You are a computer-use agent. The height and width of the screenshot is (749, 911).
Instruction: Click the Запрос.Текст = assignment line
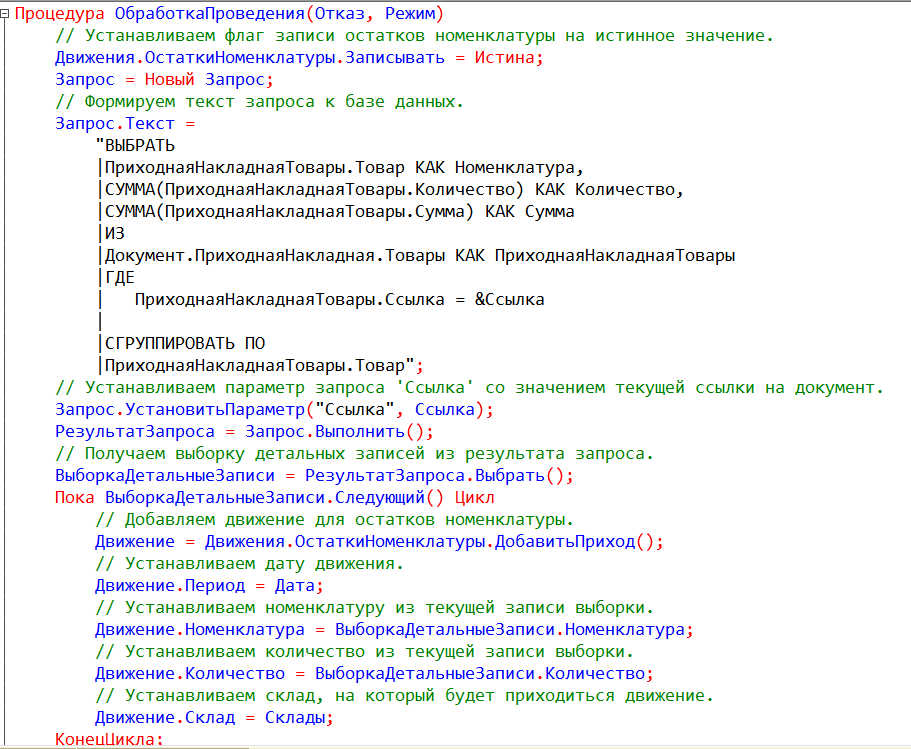pyautogui.click(x=125, y=124)
